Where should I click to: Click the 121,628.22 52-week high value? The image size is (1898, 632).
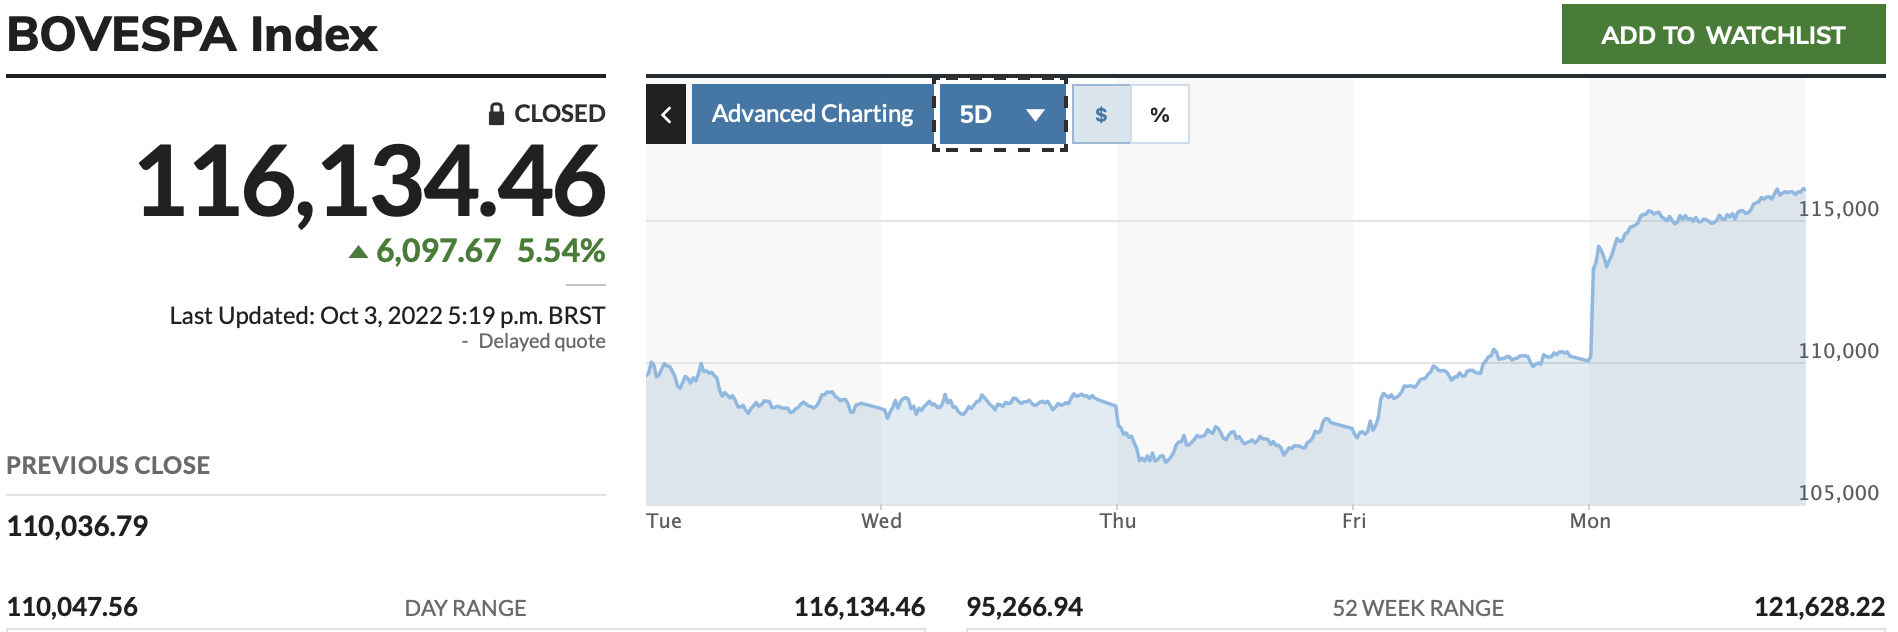1819,607
